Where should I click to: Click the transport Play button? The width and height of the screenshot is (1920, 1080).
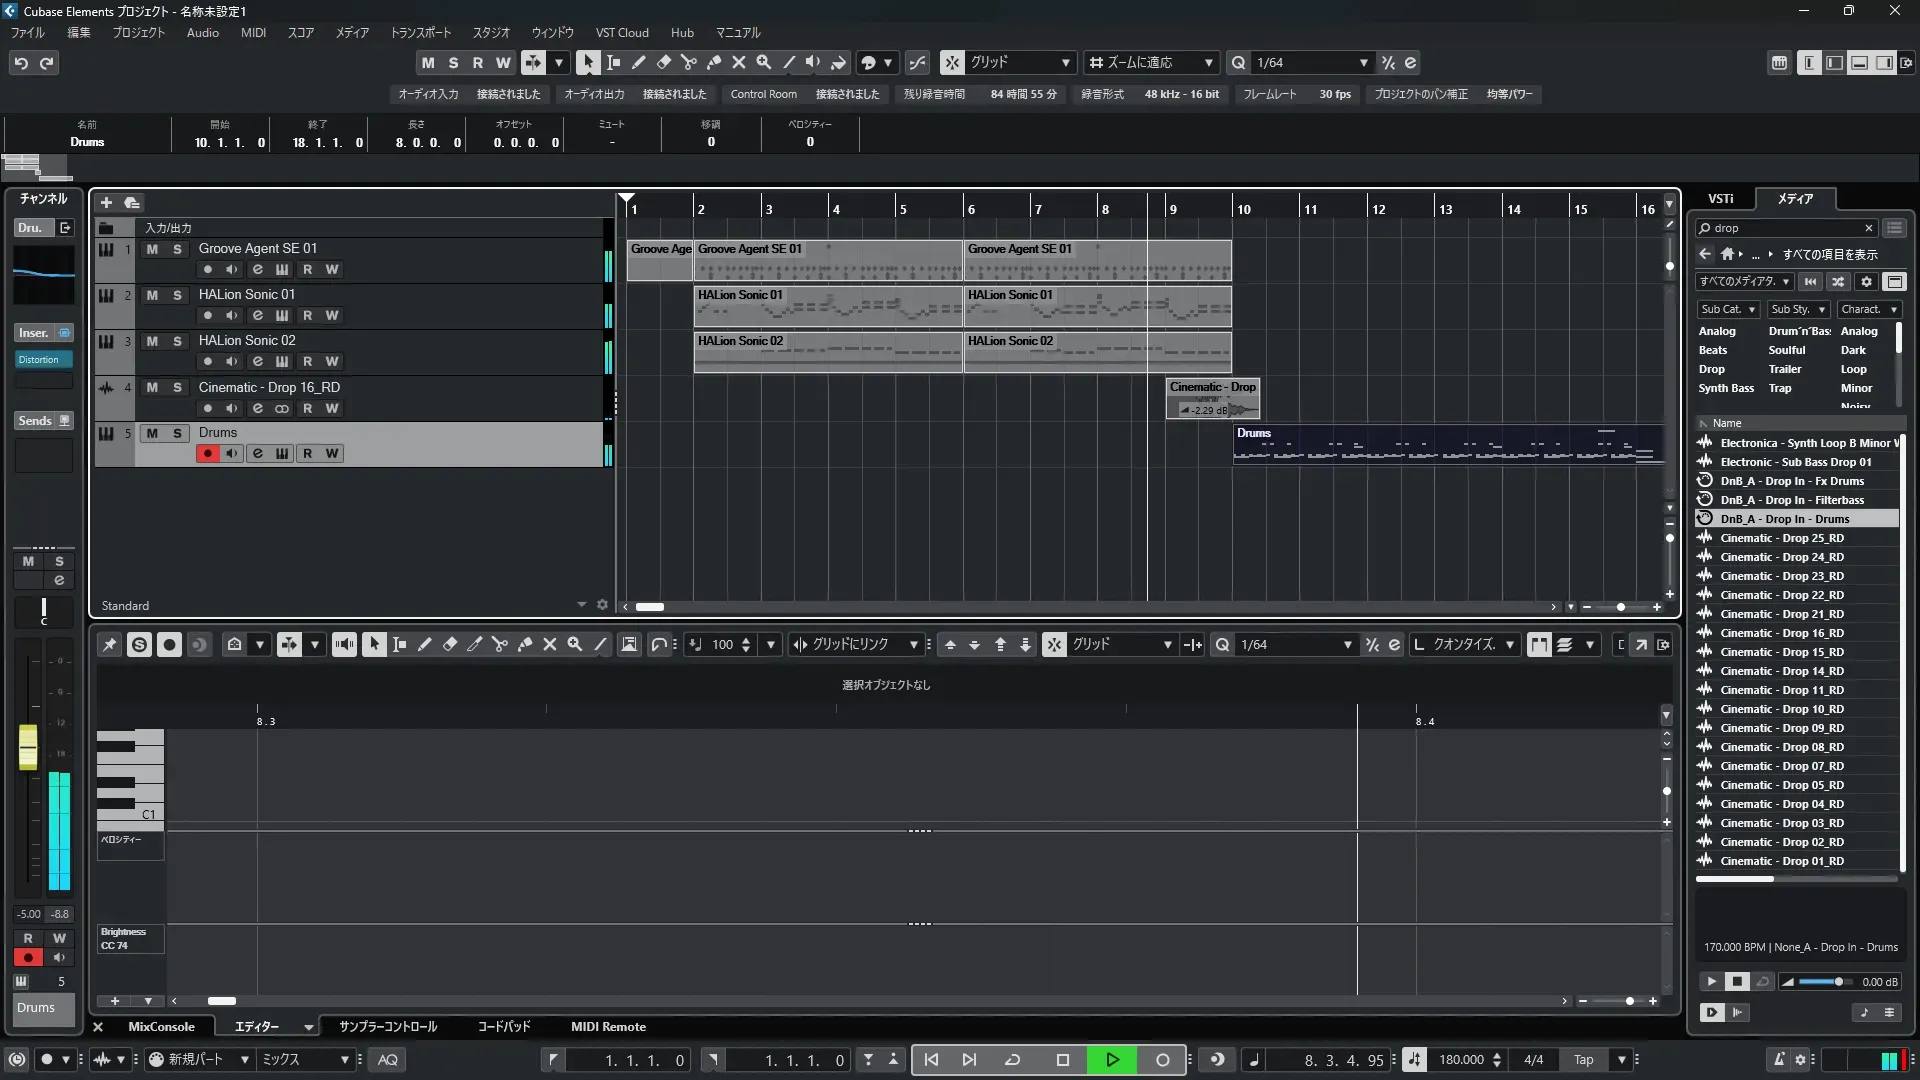[x=1112, y=1059]
